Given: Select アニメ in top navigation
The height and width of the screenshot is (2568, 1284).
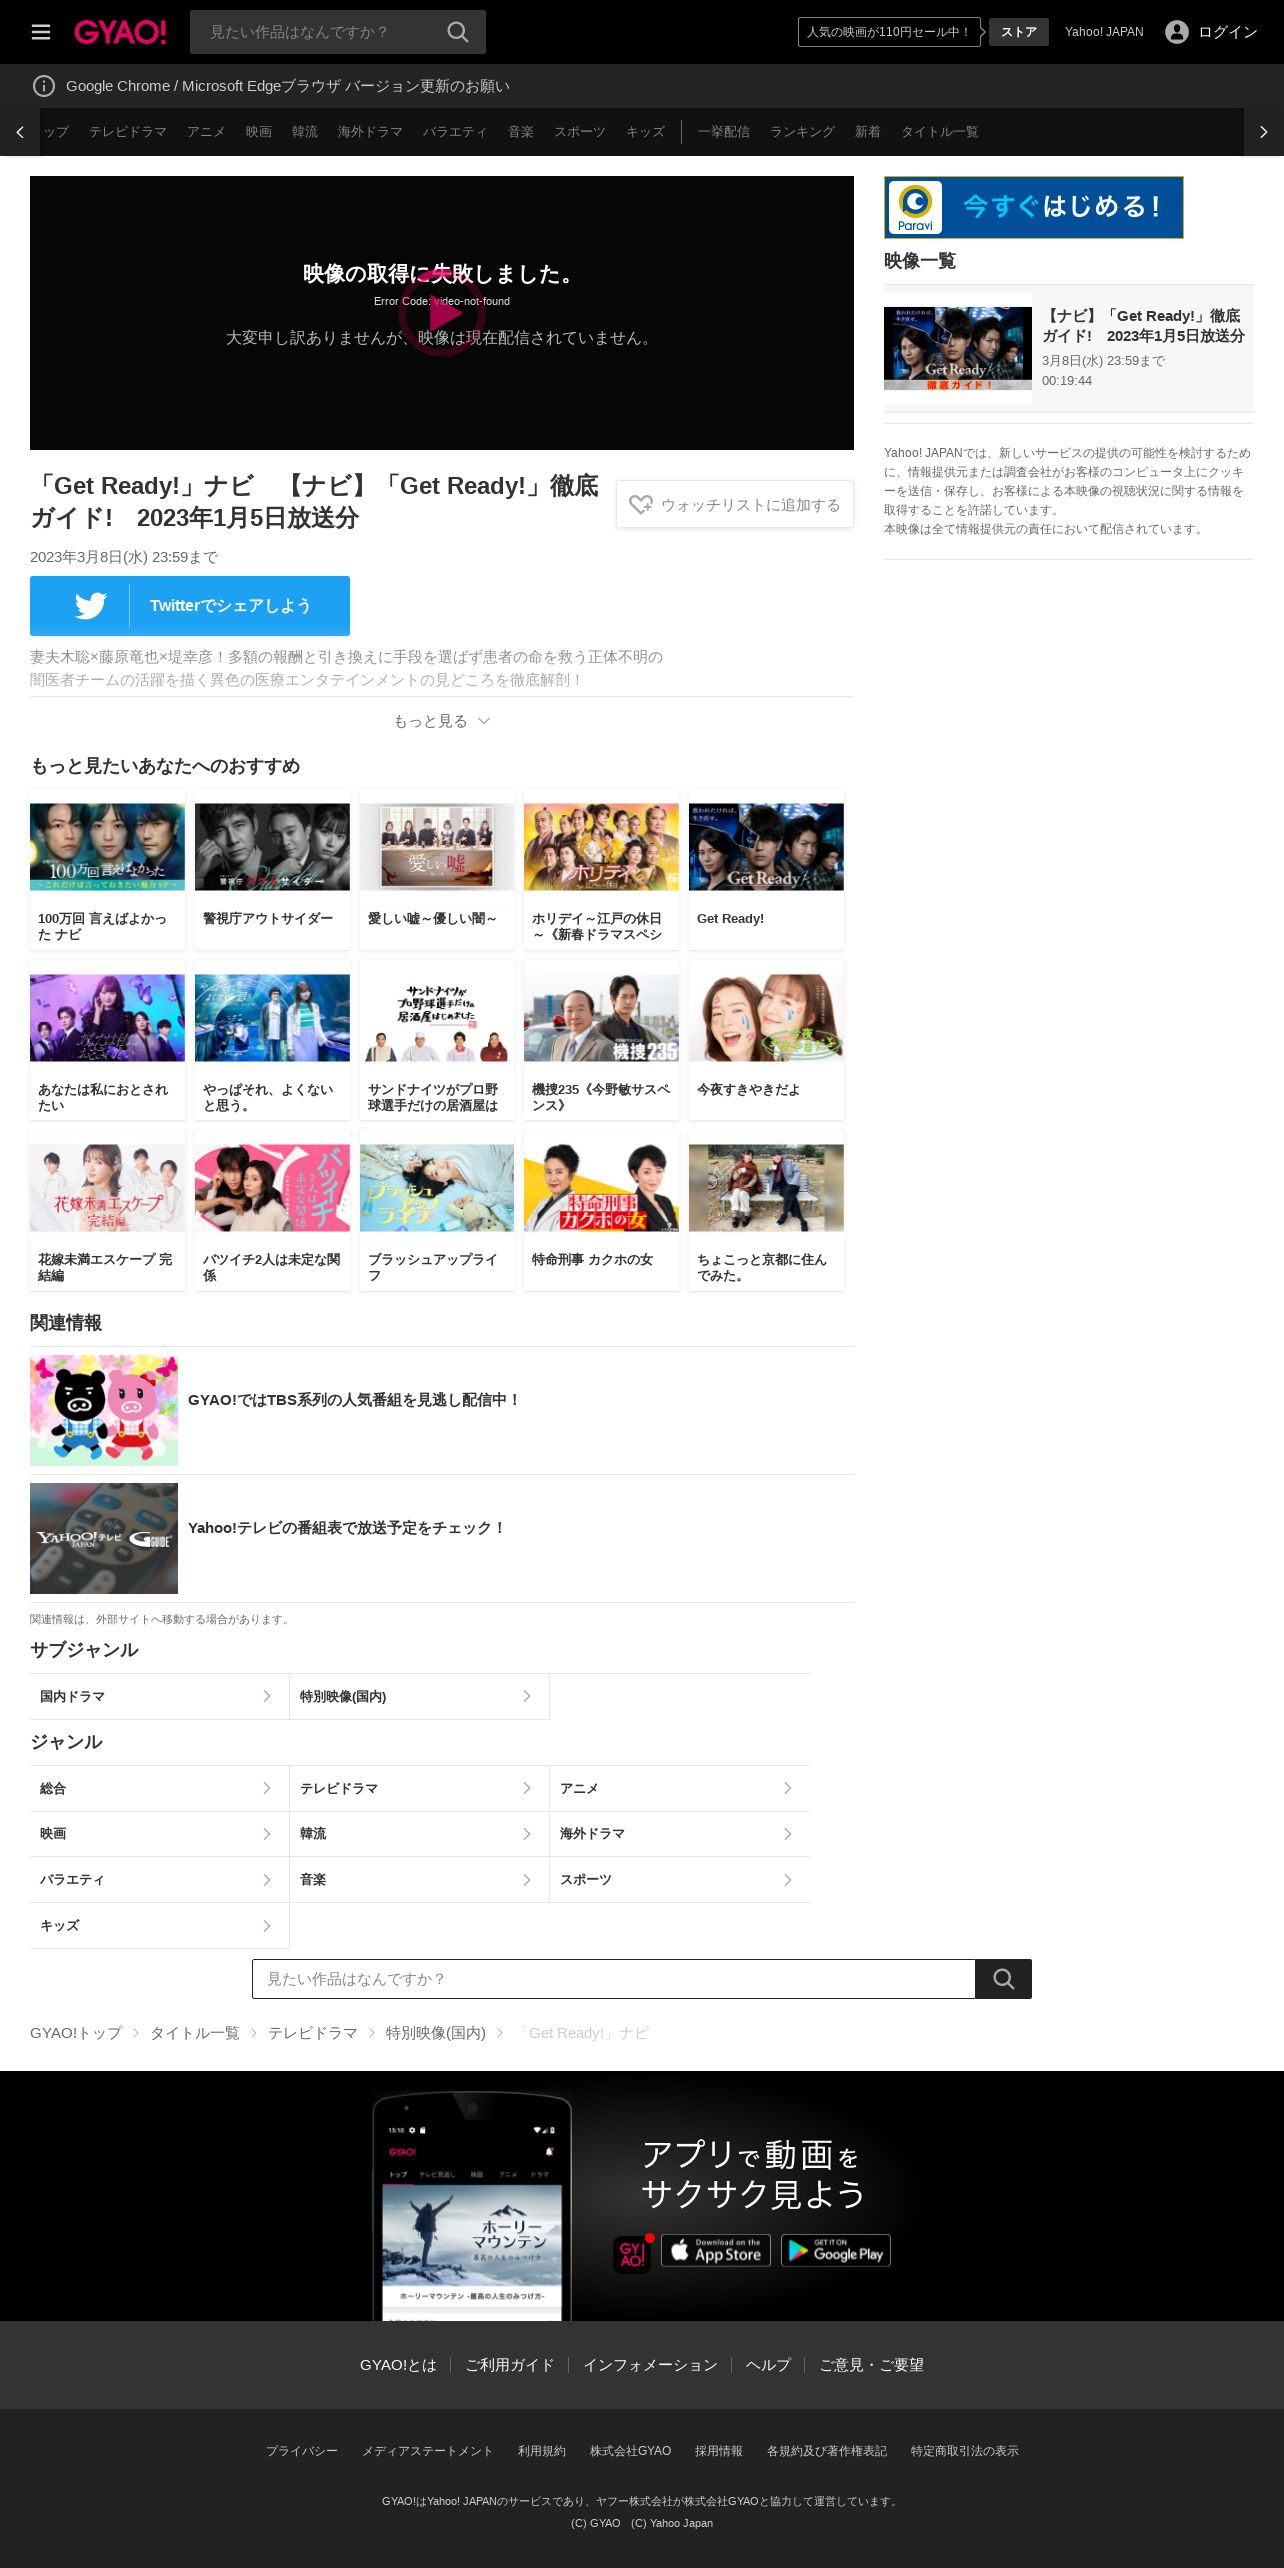Looking at the screenshot, I should pyautogui.click(x=206, y=132).
